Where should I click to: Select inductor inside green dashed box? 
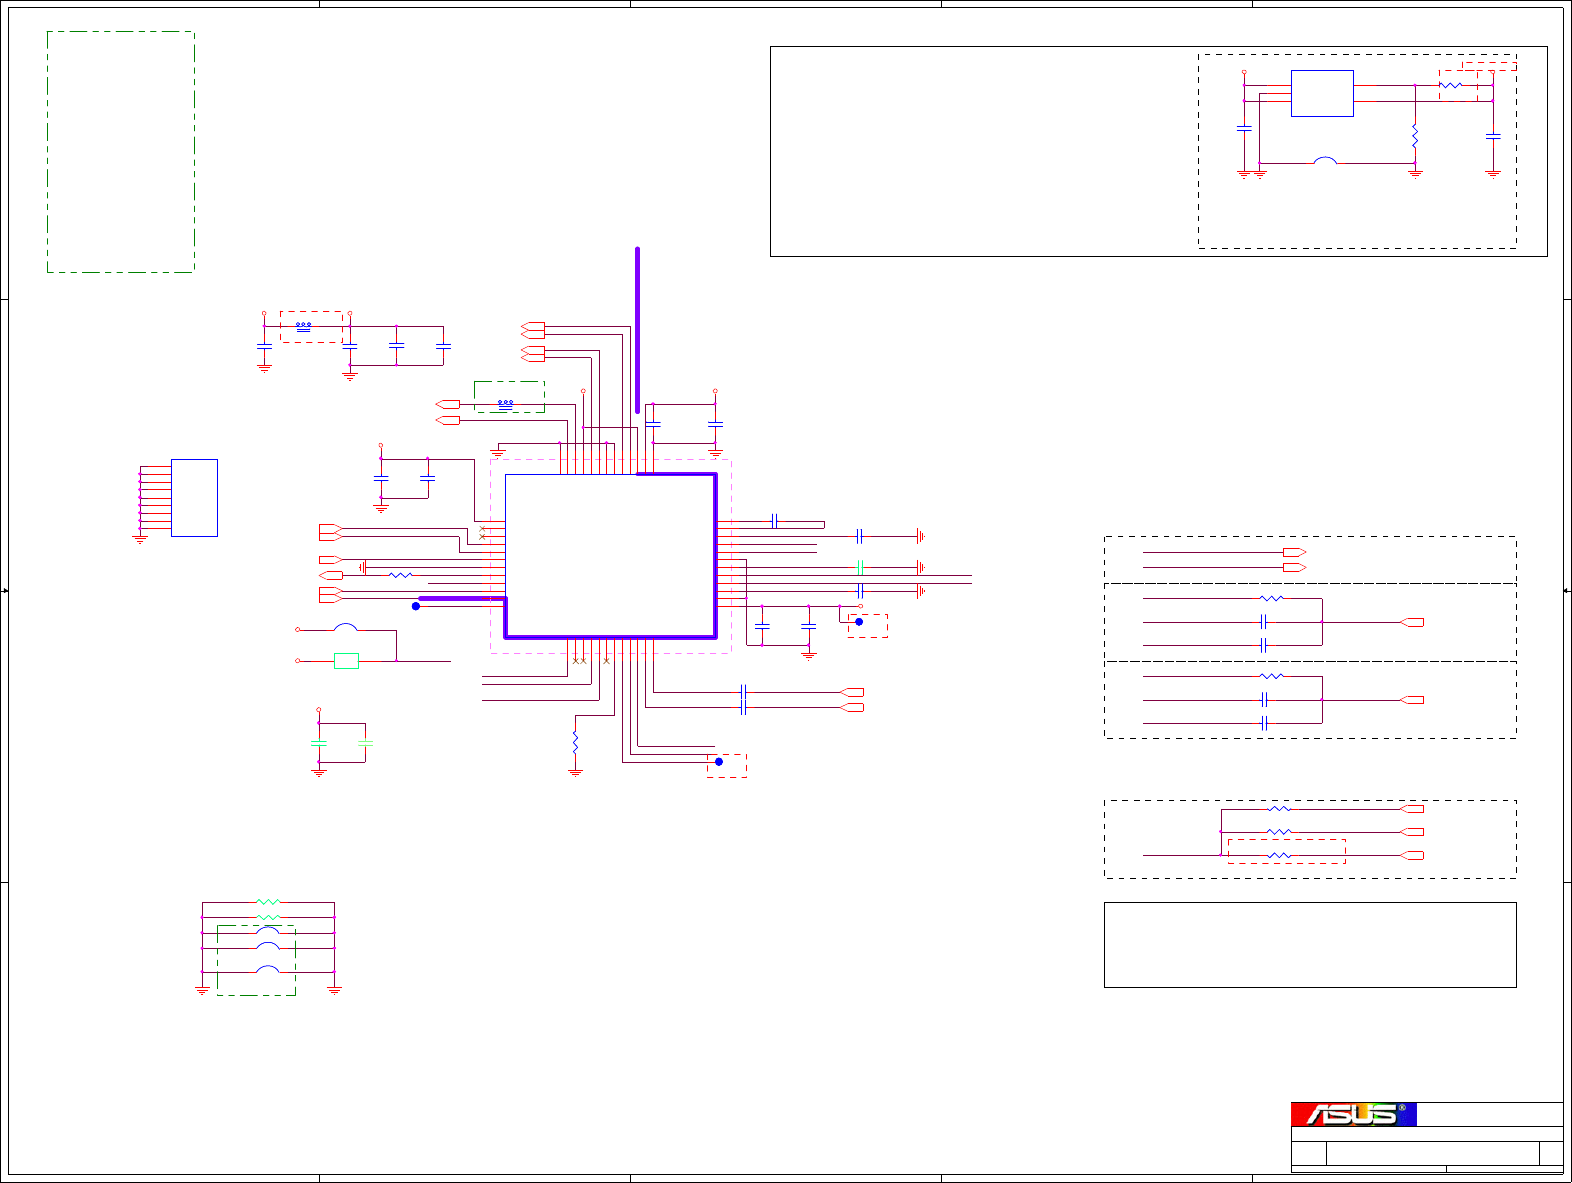pos(506,404)
